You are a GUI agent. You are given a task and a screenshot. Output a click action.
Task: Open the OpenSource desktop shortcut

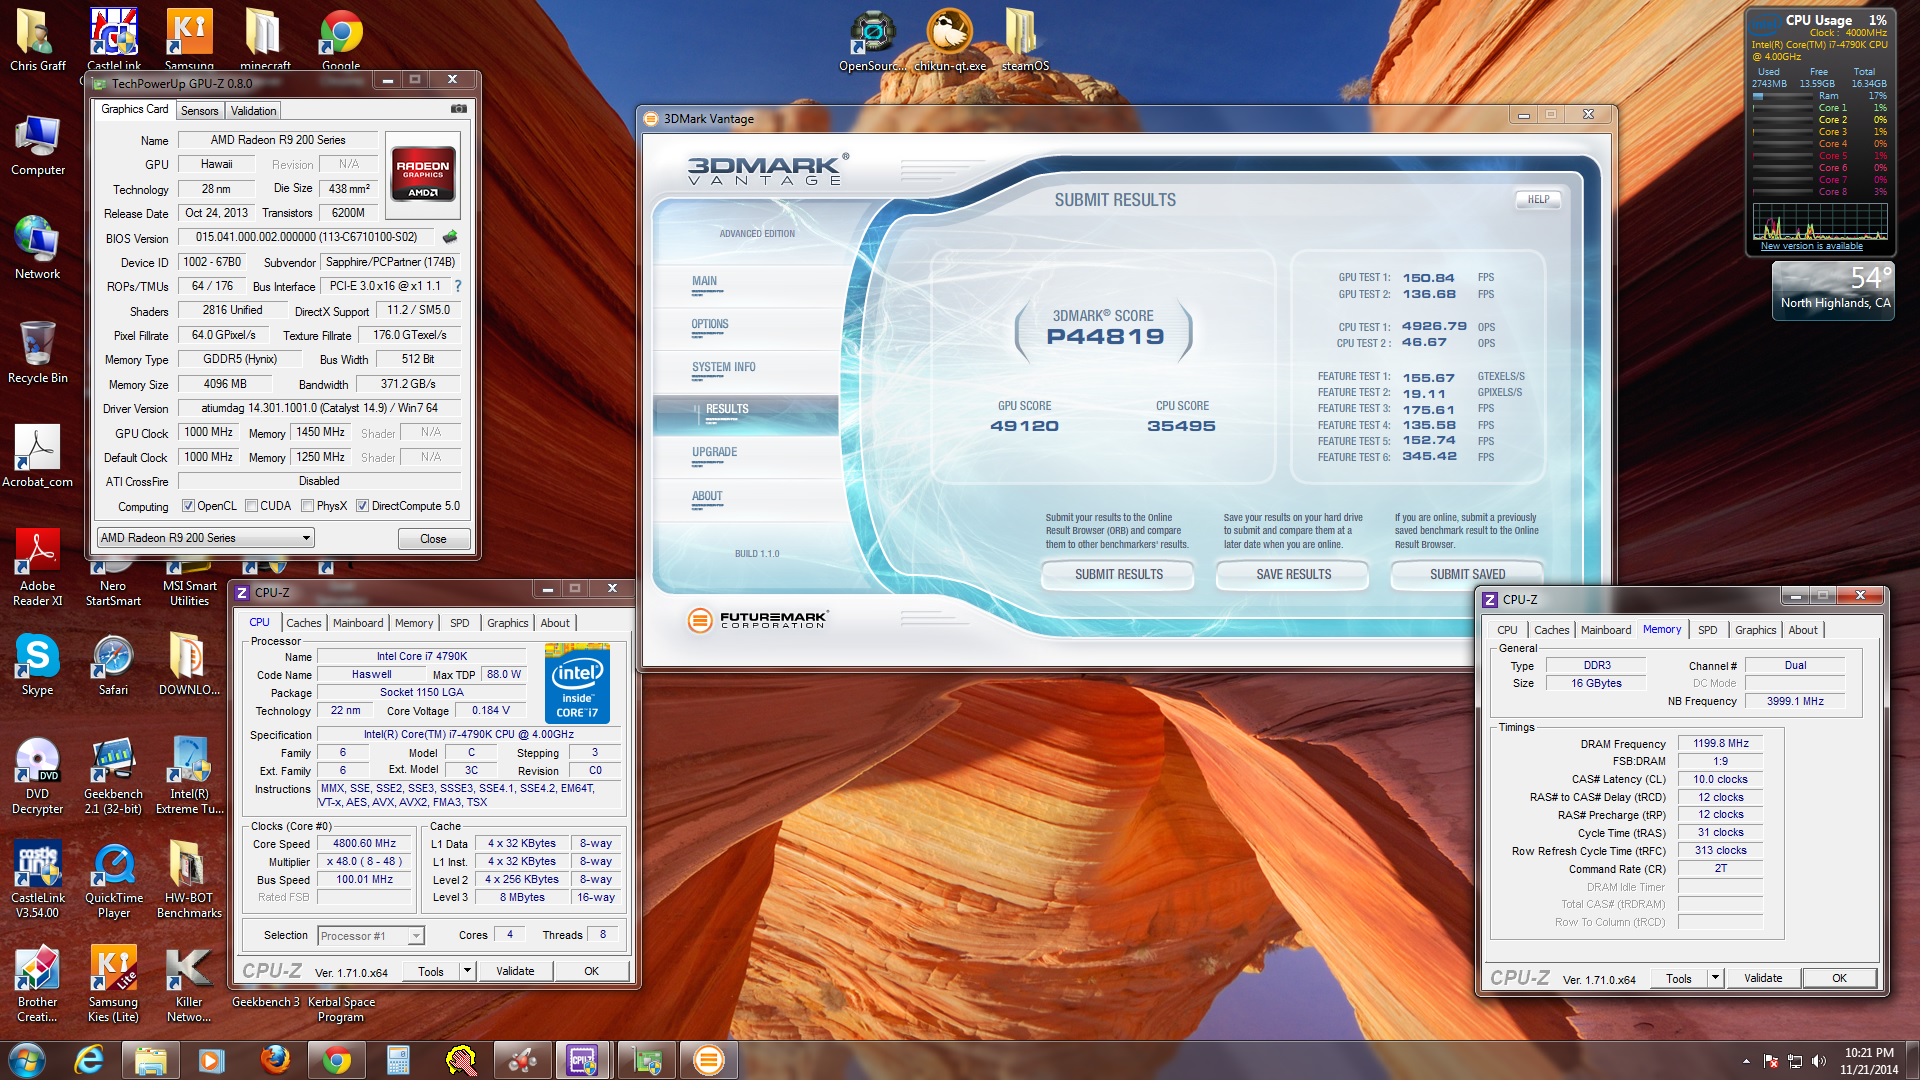(x=872, y=40)
